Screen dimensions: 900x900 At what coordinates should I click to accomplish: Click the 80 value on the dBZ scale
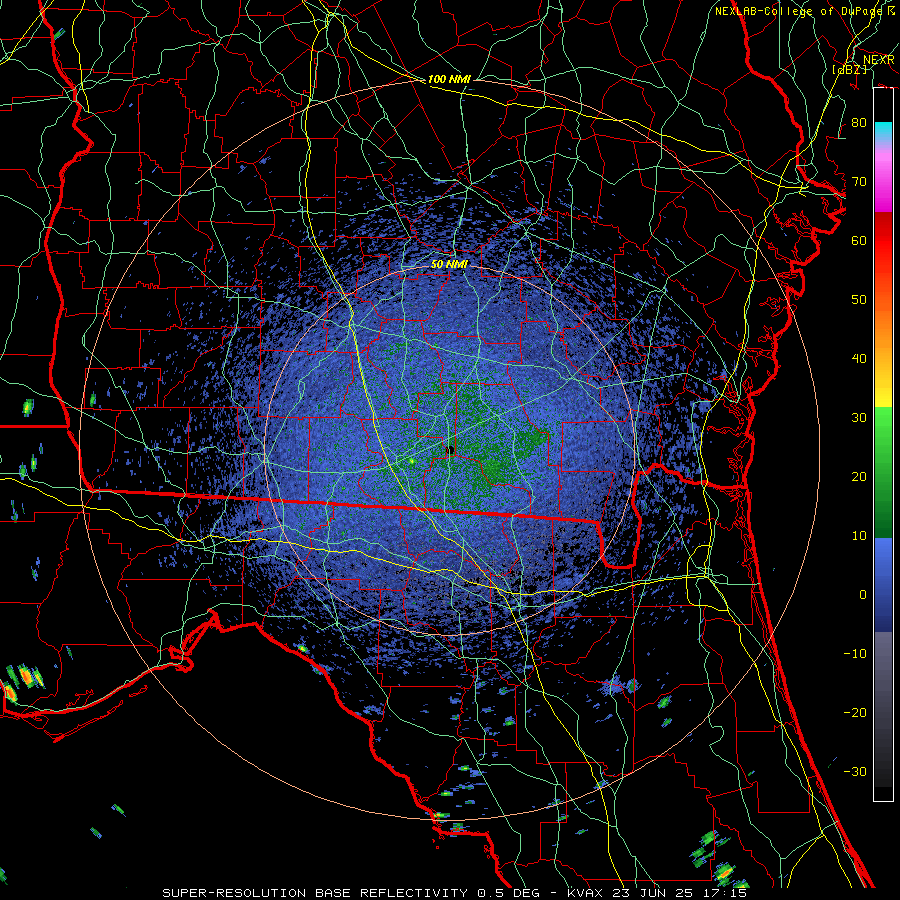[x=859, y=123]
